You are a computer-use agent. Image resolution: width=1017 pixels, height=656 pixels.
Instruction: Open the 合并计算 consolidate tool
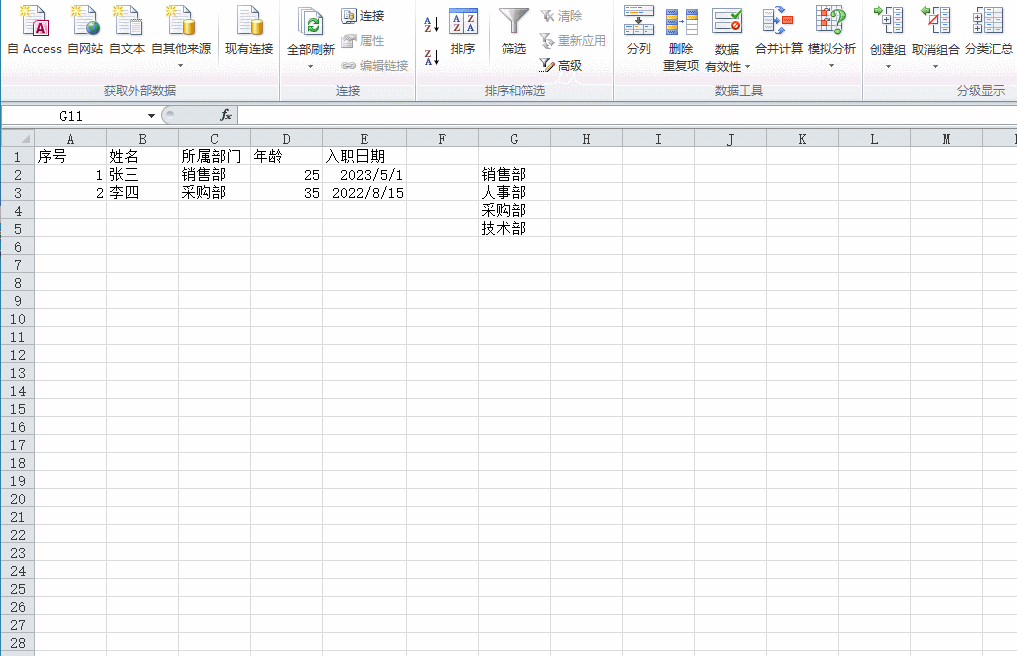pyautogui.click(x=778, y=30)
